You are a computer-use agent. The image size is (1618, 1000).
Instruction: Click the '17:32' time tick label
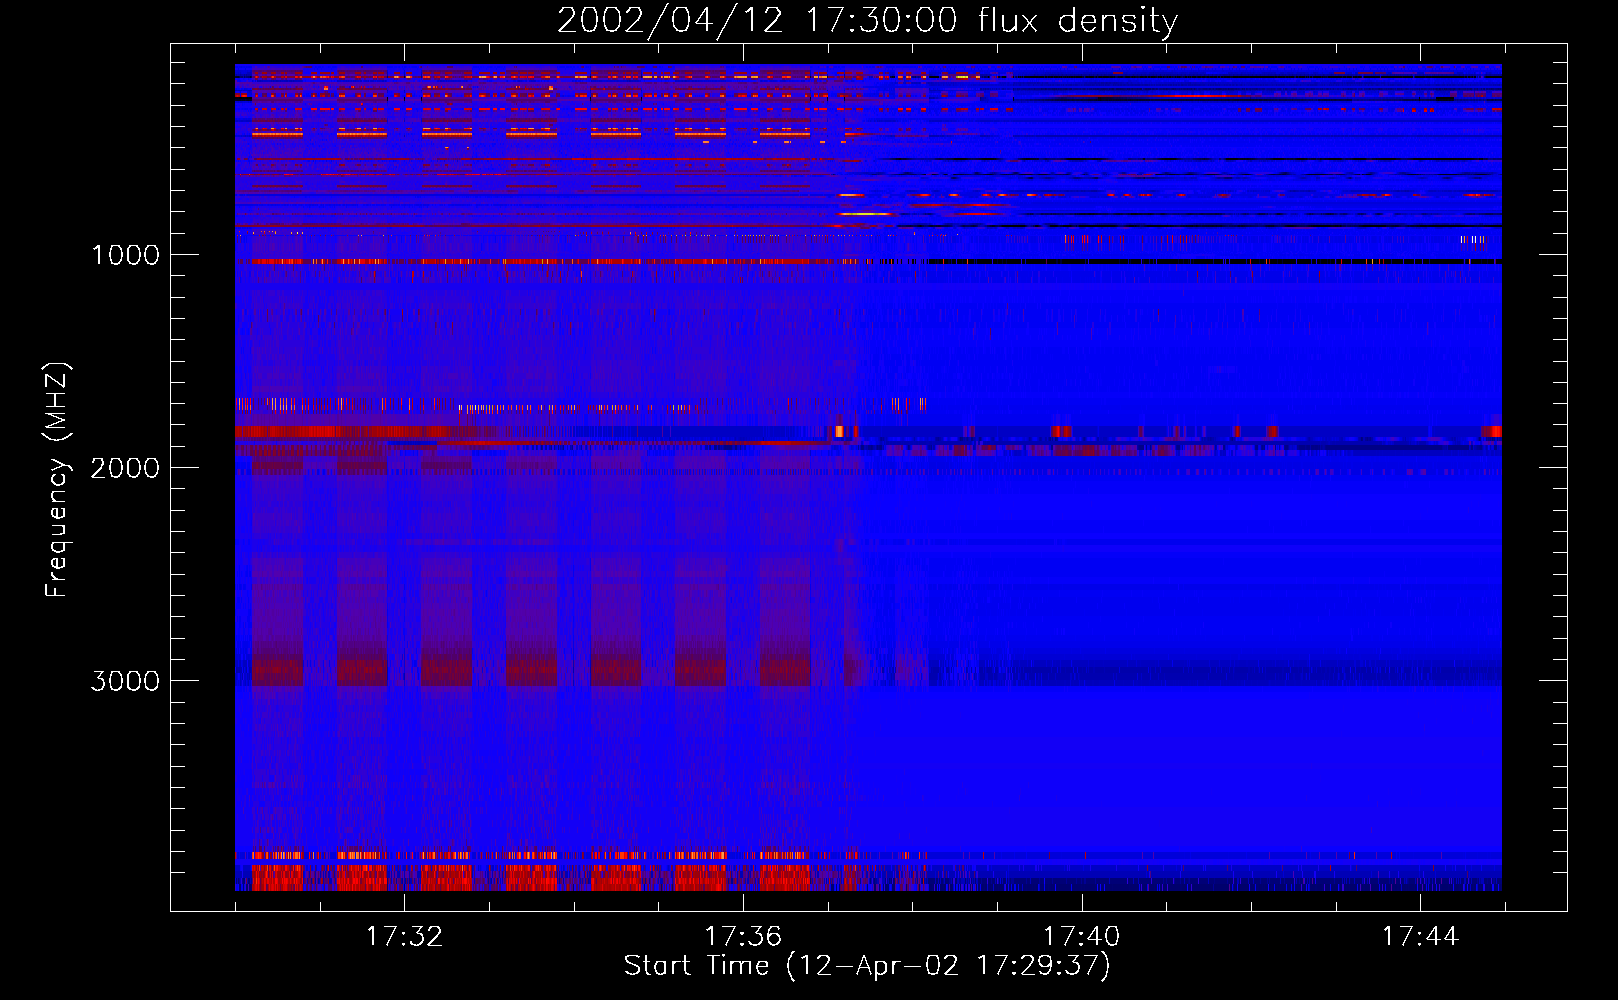[404, 937]
